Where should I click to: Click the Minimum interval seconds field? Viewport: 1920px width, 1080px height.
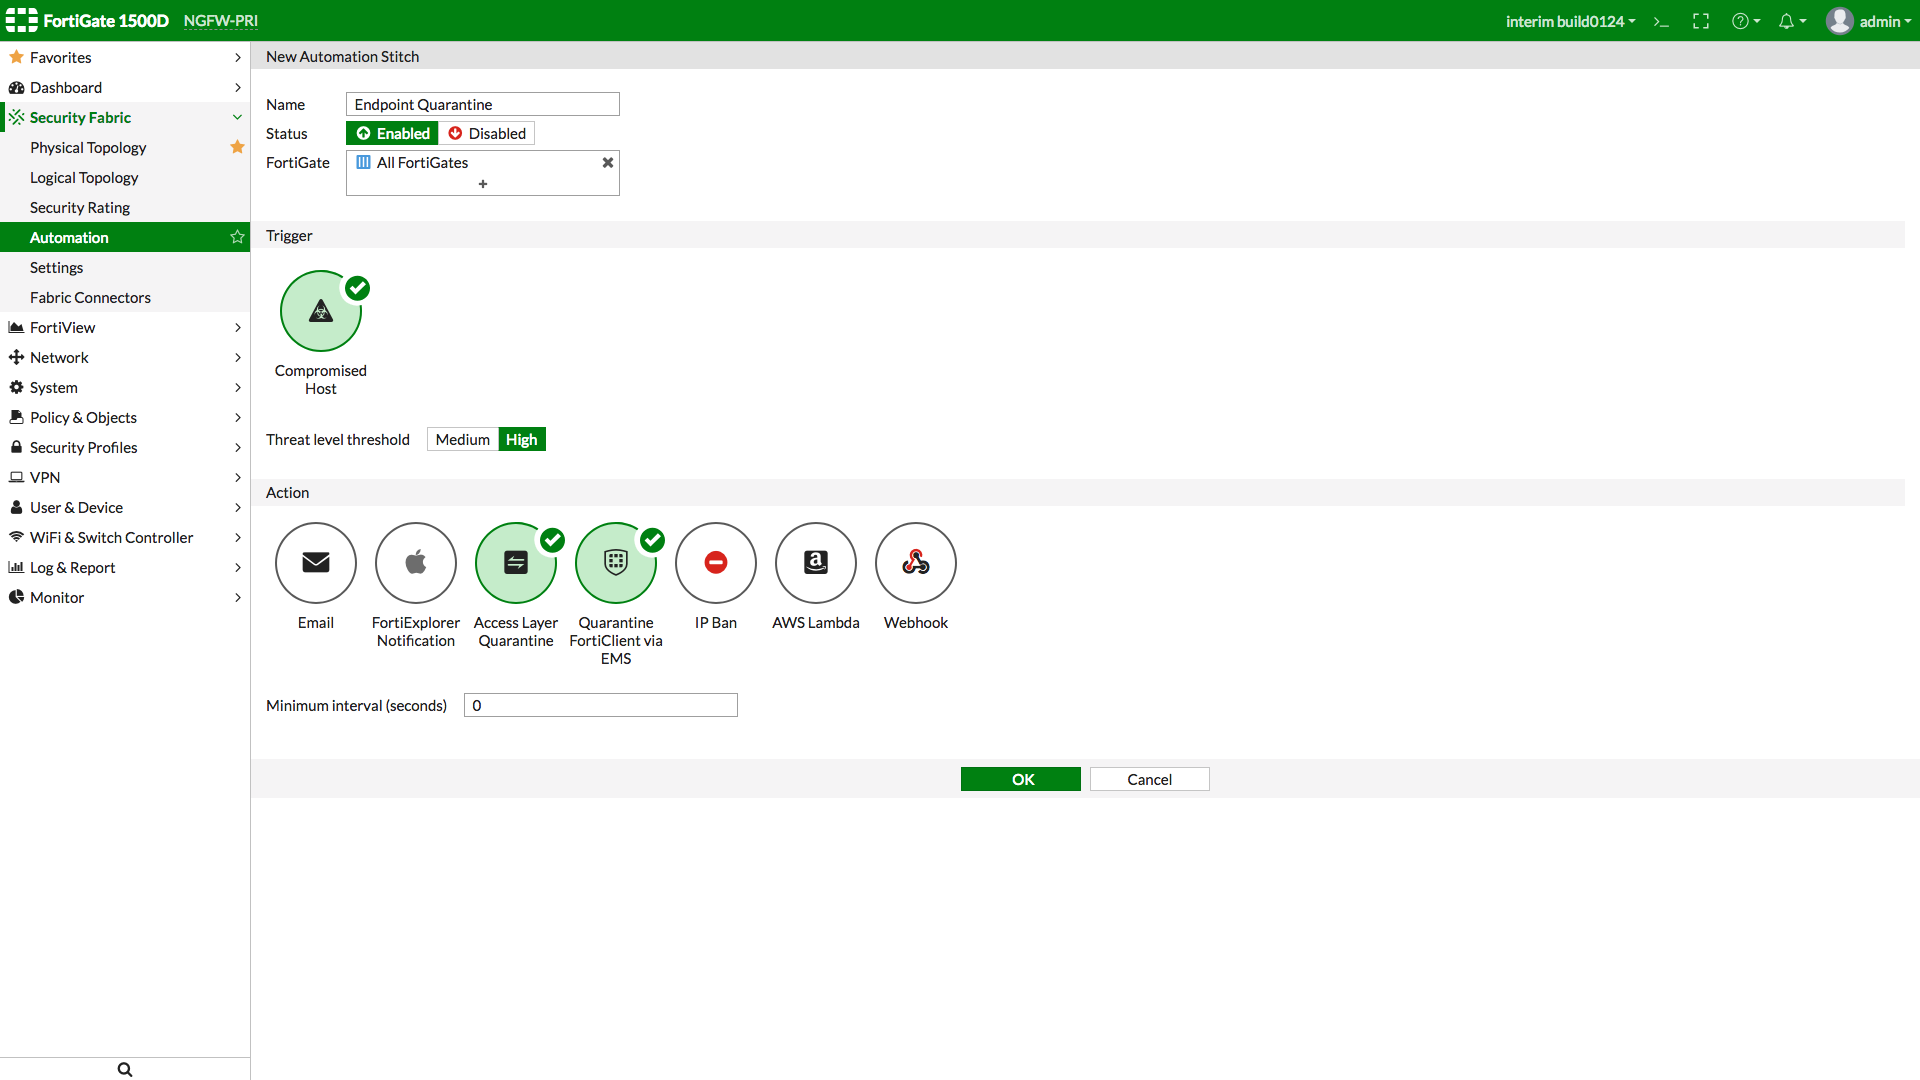(x=600, y=705)
